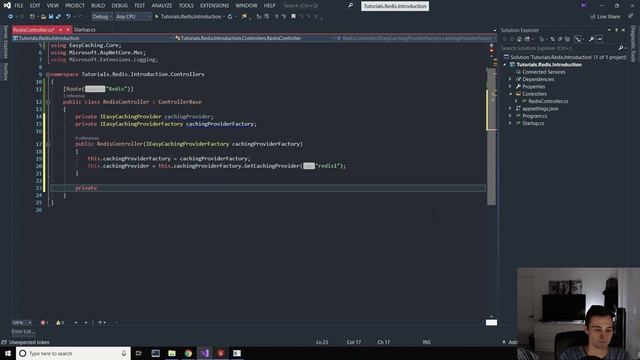Click Windows Start button
Screen dimensions: 640x360
[x=8, y=353]
